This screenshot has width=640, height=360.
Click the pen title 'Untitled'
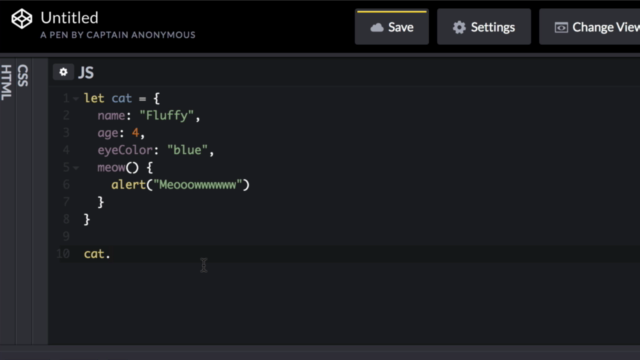[x=69, y=18]
